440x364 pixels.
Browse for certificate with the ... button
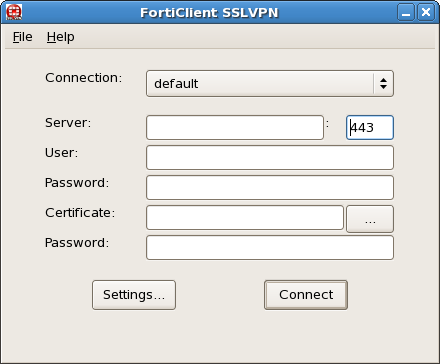click(x=370, y=219)
